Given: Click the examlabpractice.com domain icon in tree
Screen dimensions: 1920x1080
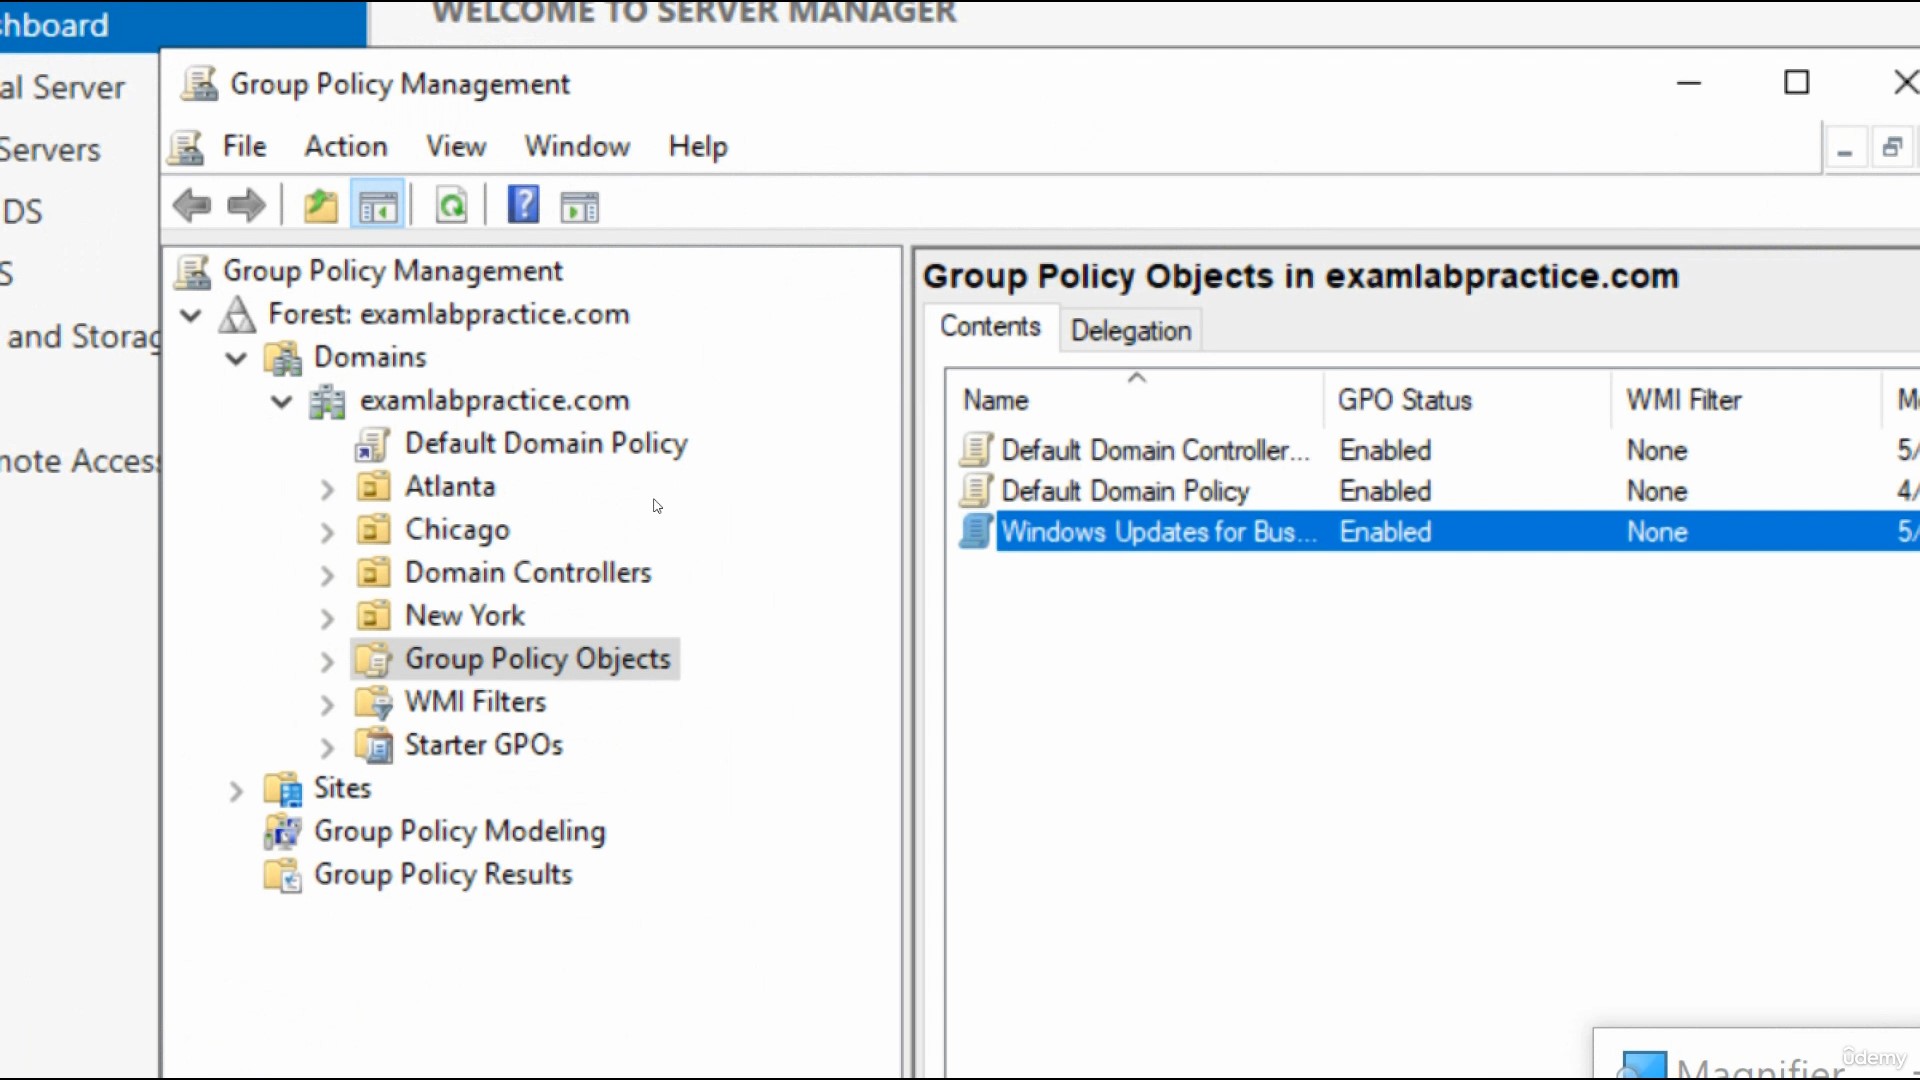Looking at the screenshot, I should point(328,401).
